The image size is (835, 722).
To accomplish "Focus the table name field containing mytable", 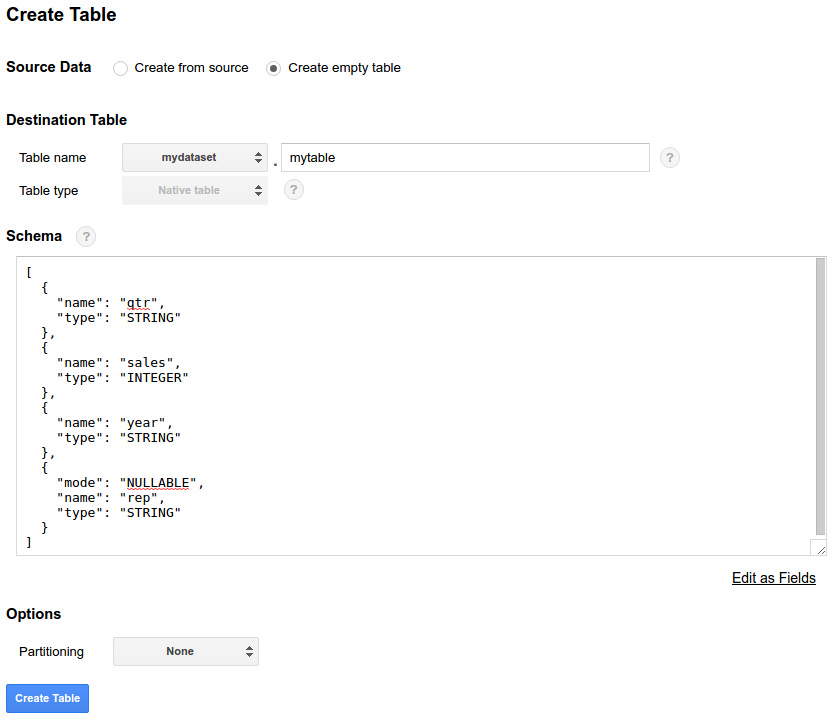I will (x=465, y=158).
